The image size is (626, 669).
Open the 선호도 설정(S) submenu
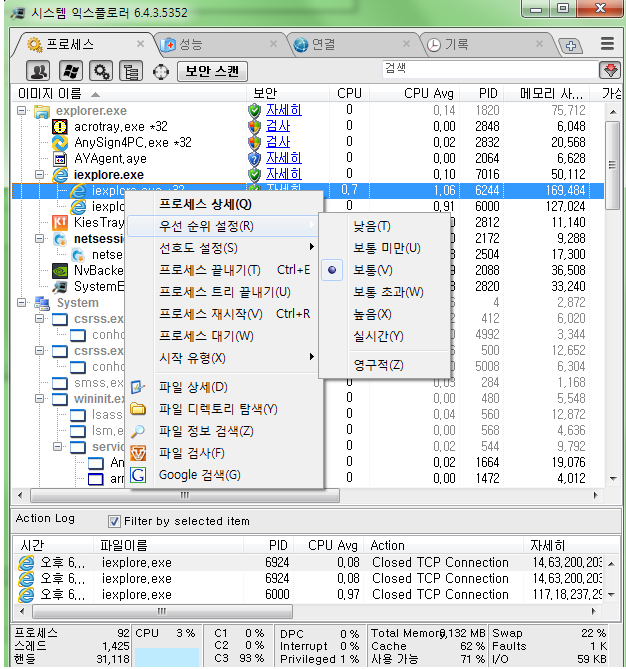(x=224, y=248)
